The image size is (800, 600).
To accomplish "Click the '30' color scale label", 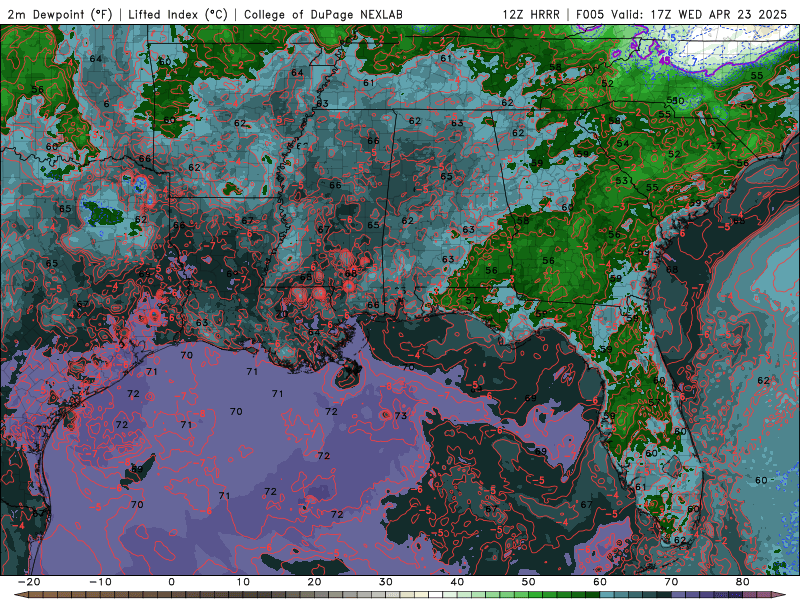I will (386, 582).
